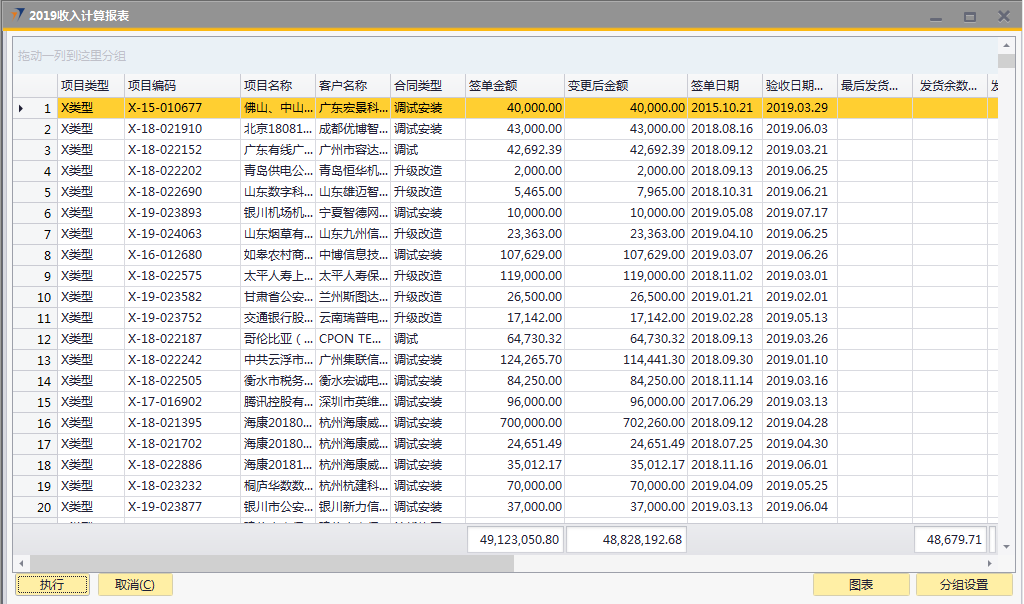Viewport: 1024px width, 604px height.
Task: Click the 验收日期 column header
Action: tap(799, 86)
